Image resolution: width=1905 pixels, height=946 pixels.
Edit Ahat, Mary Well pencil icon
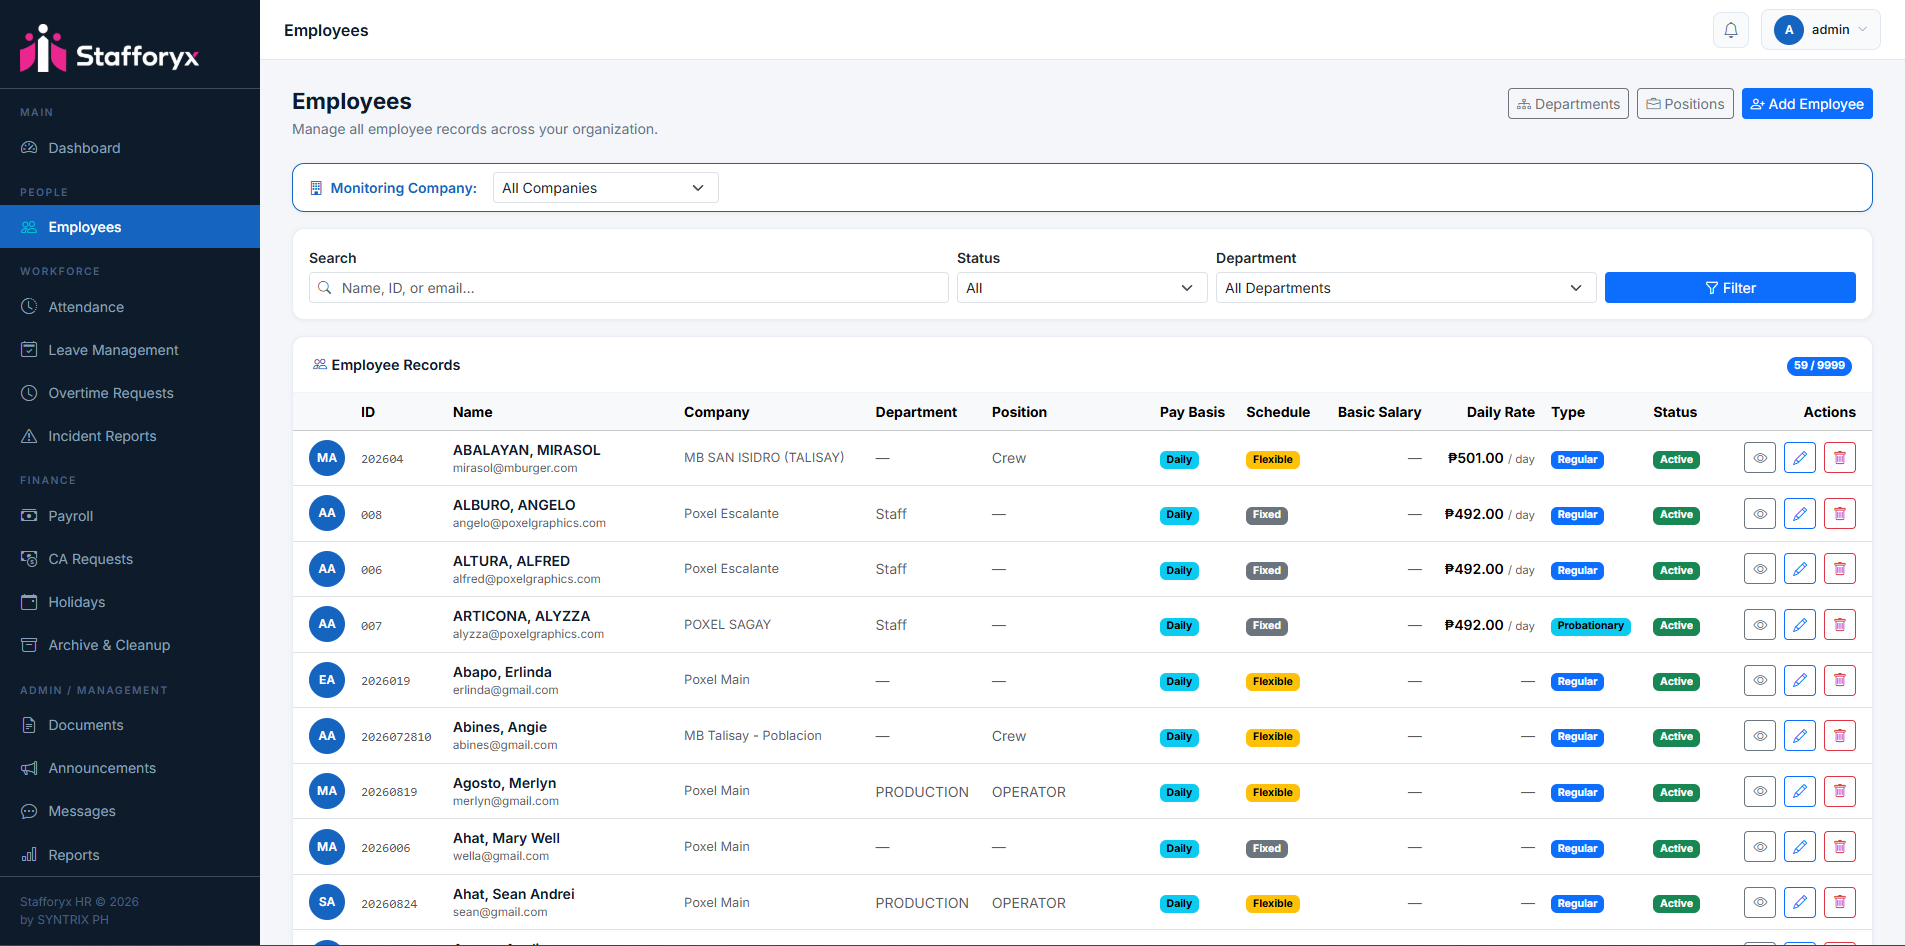click(x=1800, y=847)
